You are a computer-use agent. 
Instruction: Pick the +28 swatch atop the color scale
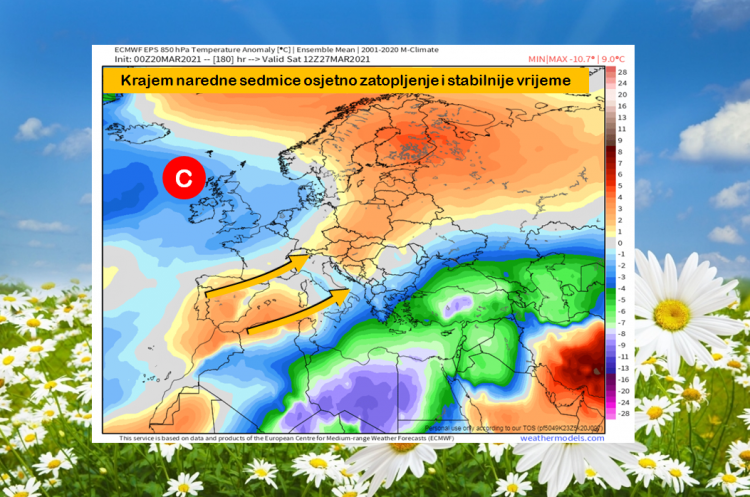[x=608, y=75]
